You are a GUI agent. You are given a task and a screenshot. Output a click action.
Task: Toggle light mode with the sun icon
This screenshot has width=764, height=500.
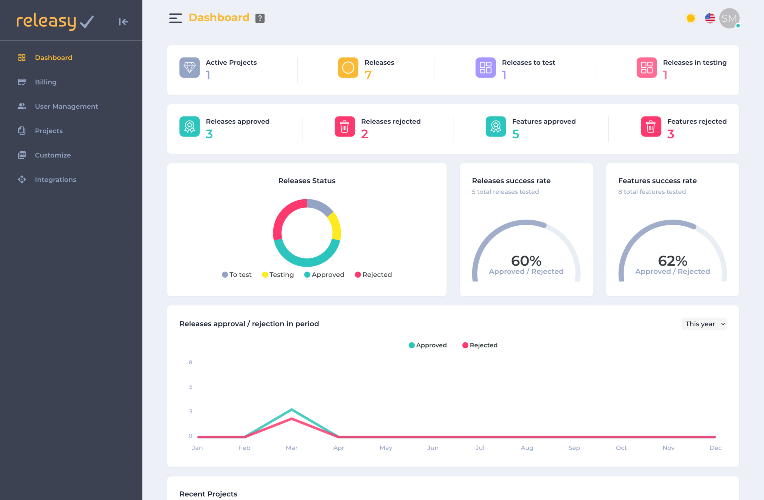pos(690,19)
